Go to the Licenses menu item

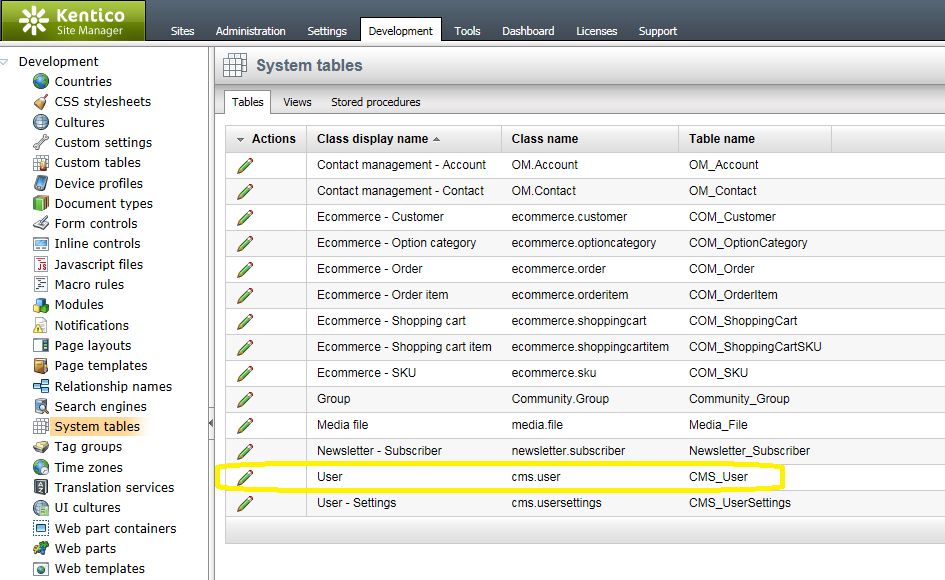[x=596, y=31]
